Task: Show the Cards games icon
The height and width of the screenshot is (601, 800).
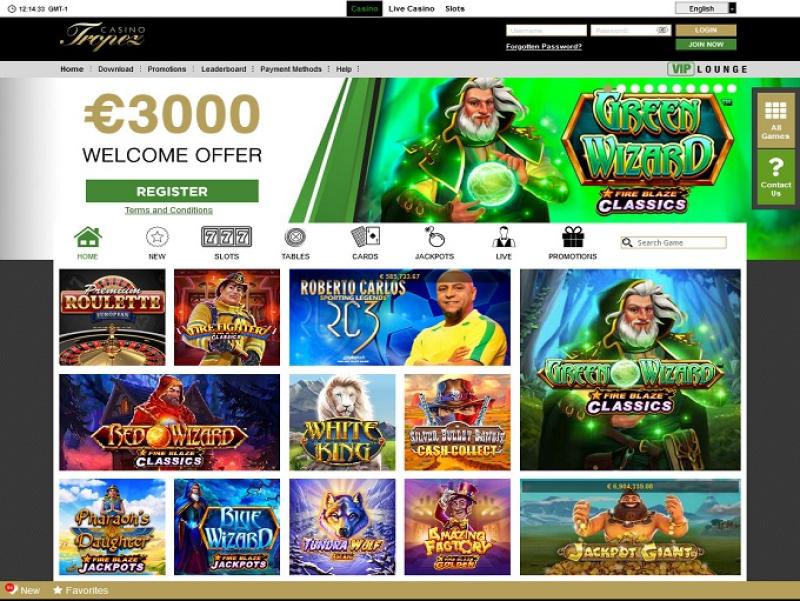Action: (365, 237)
